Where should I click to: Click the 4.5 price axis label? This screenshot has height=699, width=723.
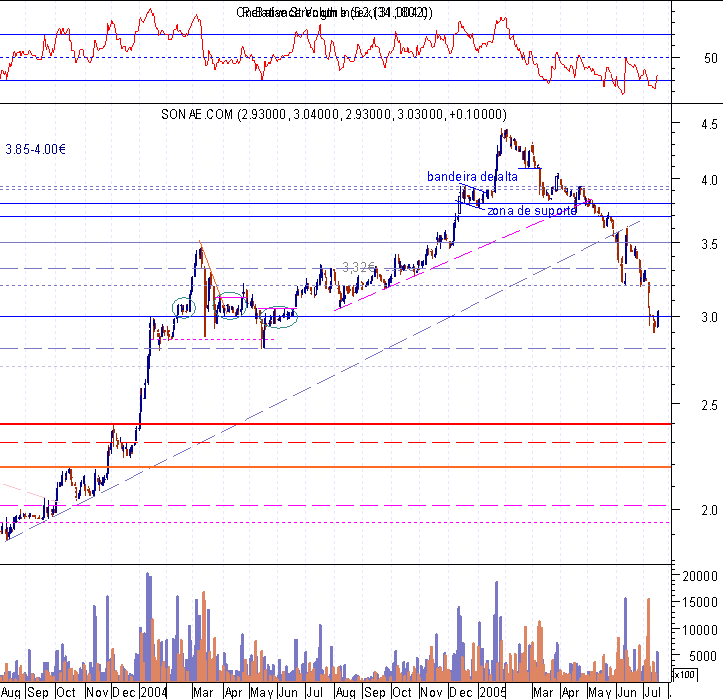[709, 124]
